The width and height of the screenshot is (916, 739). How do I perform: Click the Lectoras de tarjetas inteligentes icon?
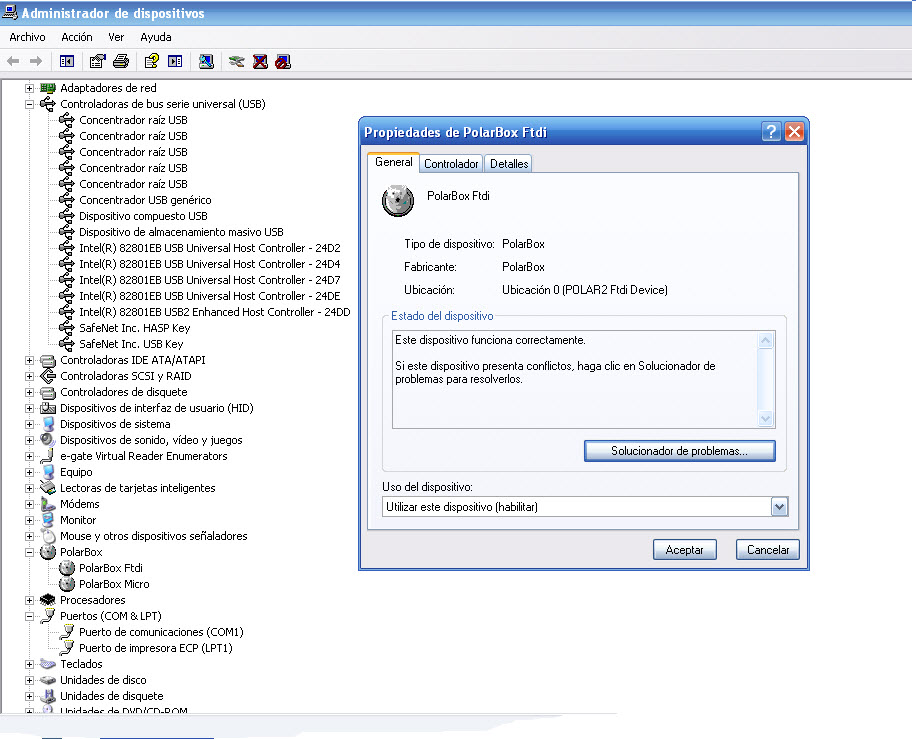pos(48,488)
